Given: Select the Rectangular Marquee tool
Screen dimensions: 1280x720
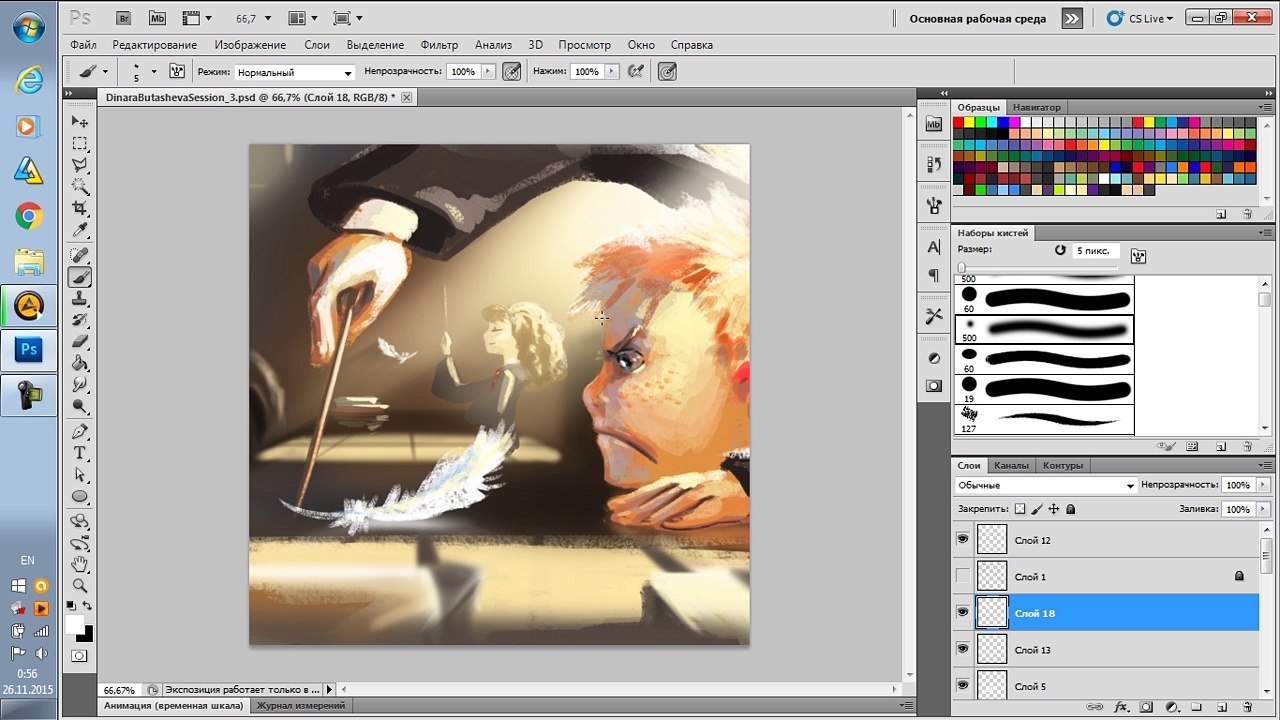Looking at the screenshot, I should pos(80,143).
